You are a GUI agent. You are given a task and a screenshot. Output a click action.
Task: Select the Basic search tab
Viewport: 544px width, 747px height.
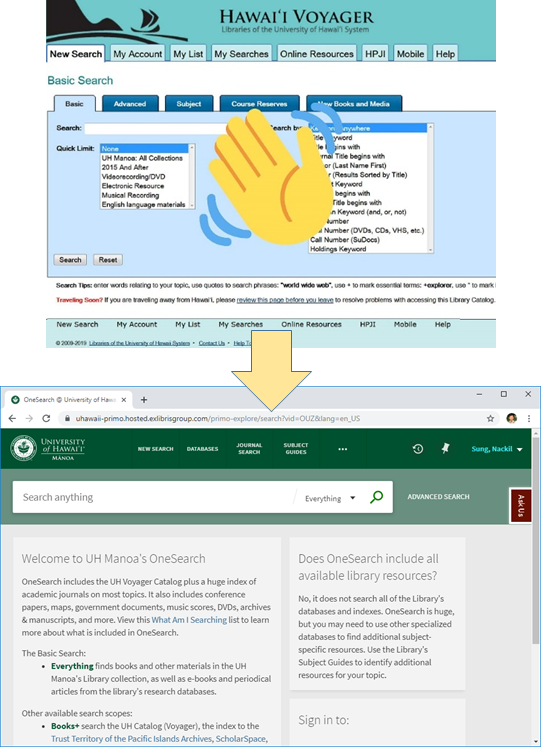tap(74, 104)
